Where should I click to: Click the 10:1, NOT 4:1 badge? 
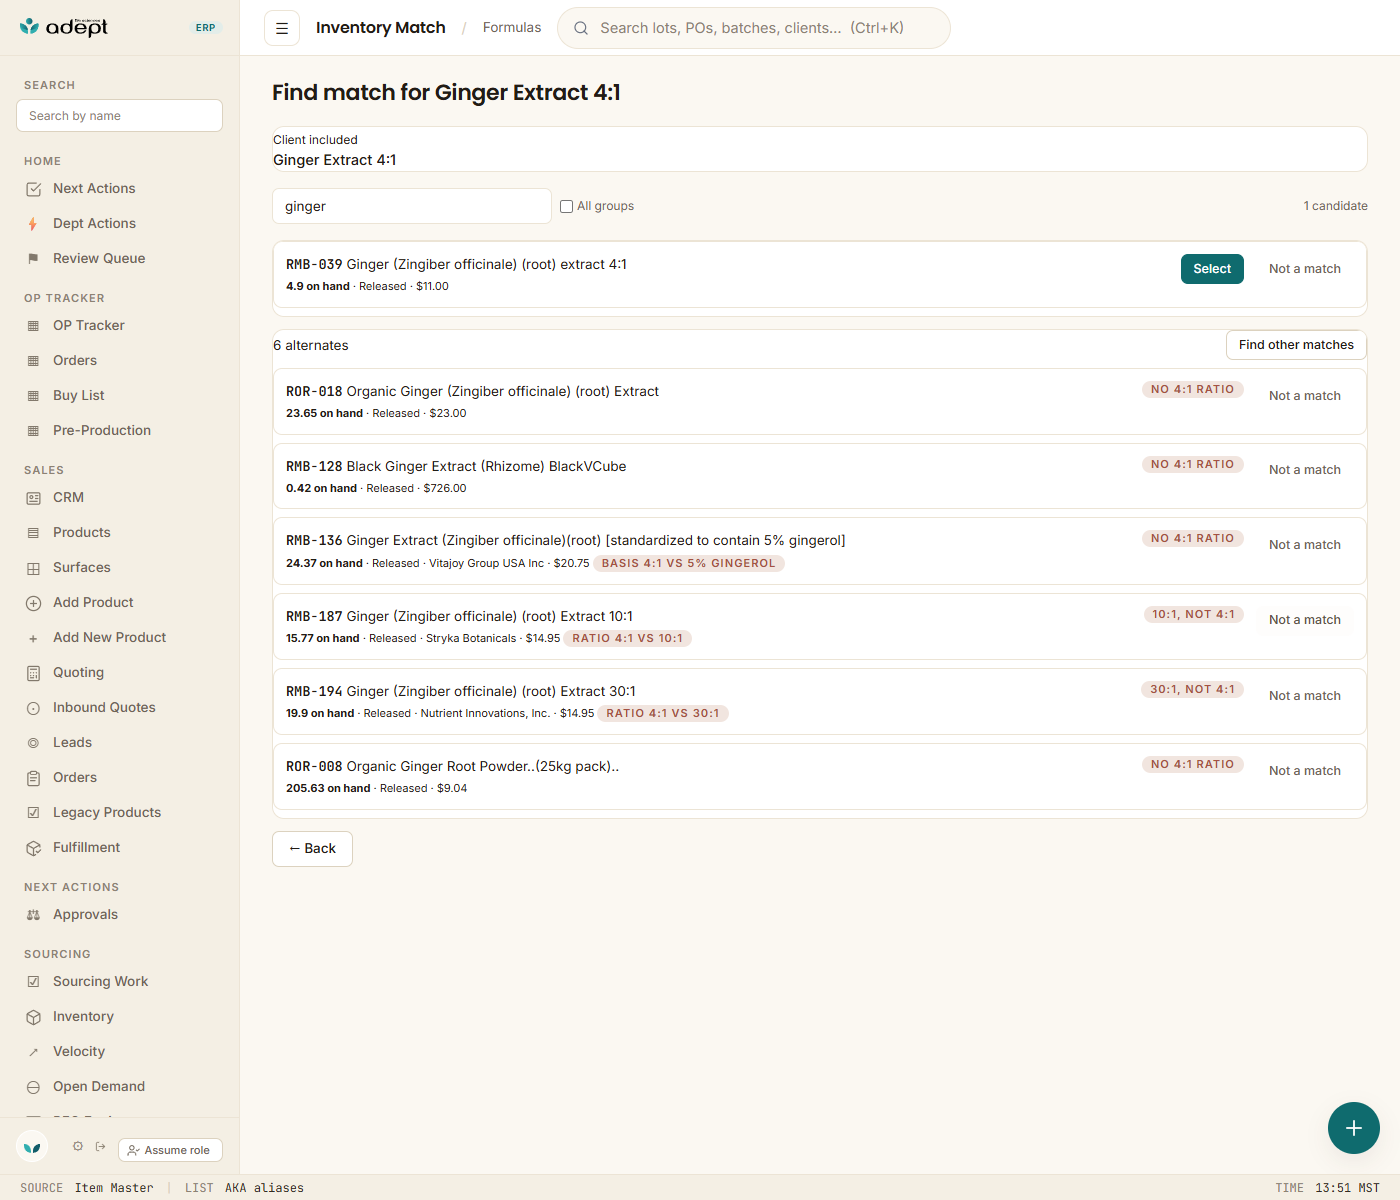coord(1193,615)
